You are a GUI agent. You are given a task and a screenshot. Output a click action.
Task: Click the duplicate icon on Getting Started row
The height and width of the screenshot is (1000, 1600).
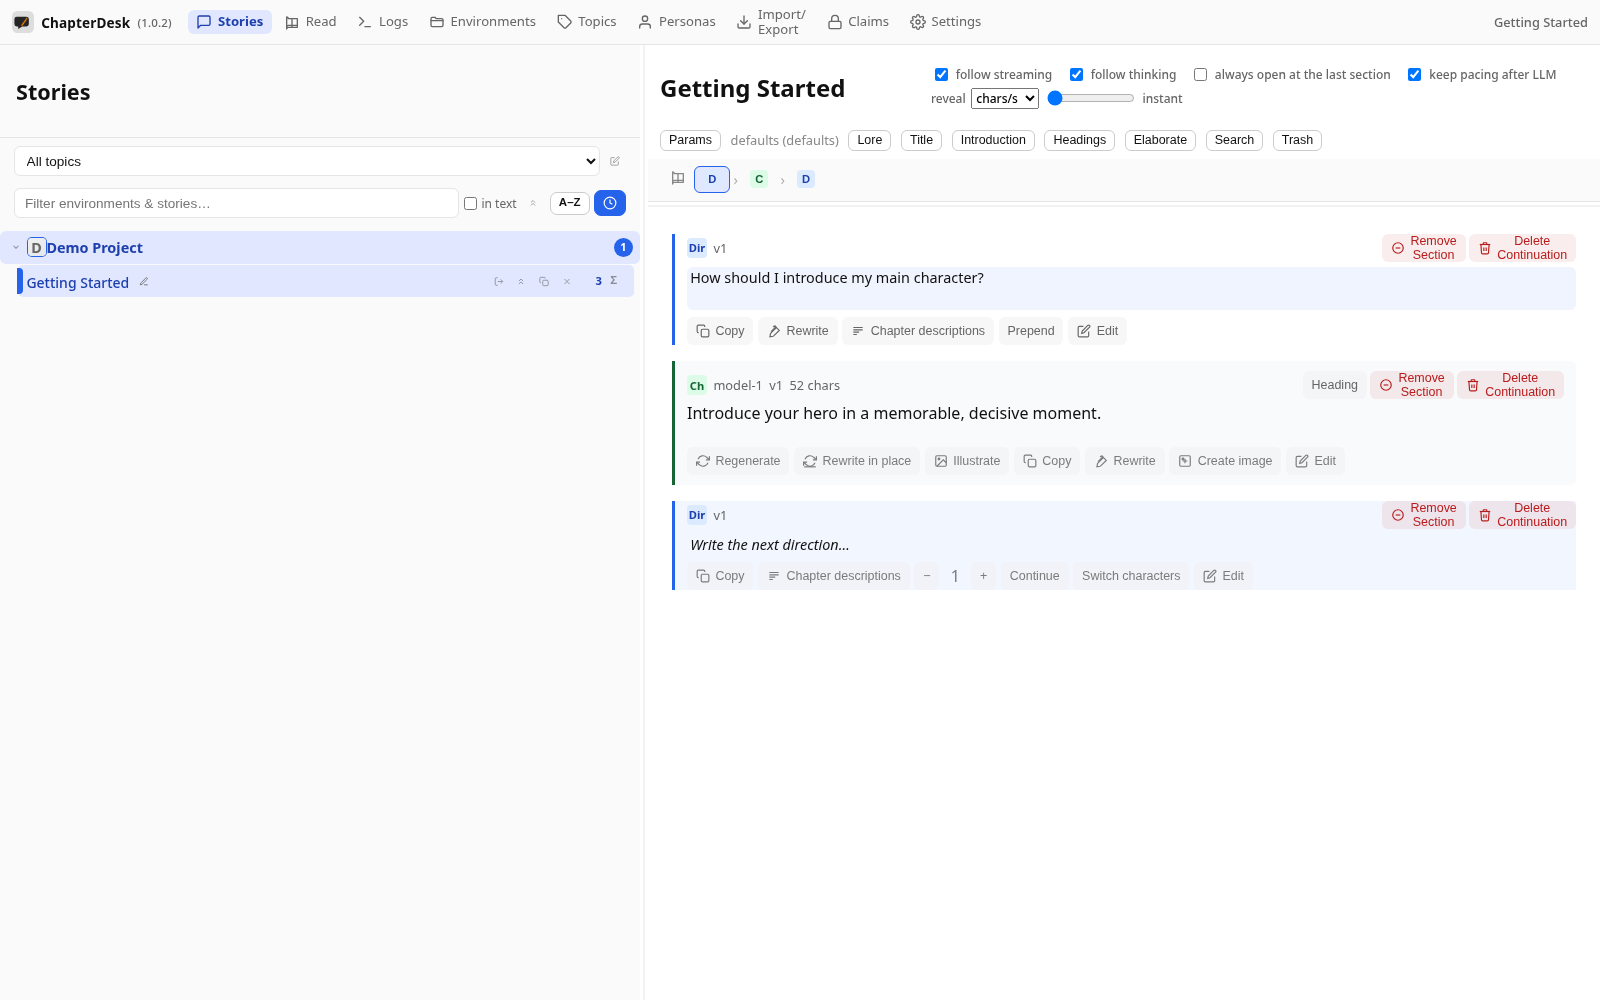[x=544, y=282]
